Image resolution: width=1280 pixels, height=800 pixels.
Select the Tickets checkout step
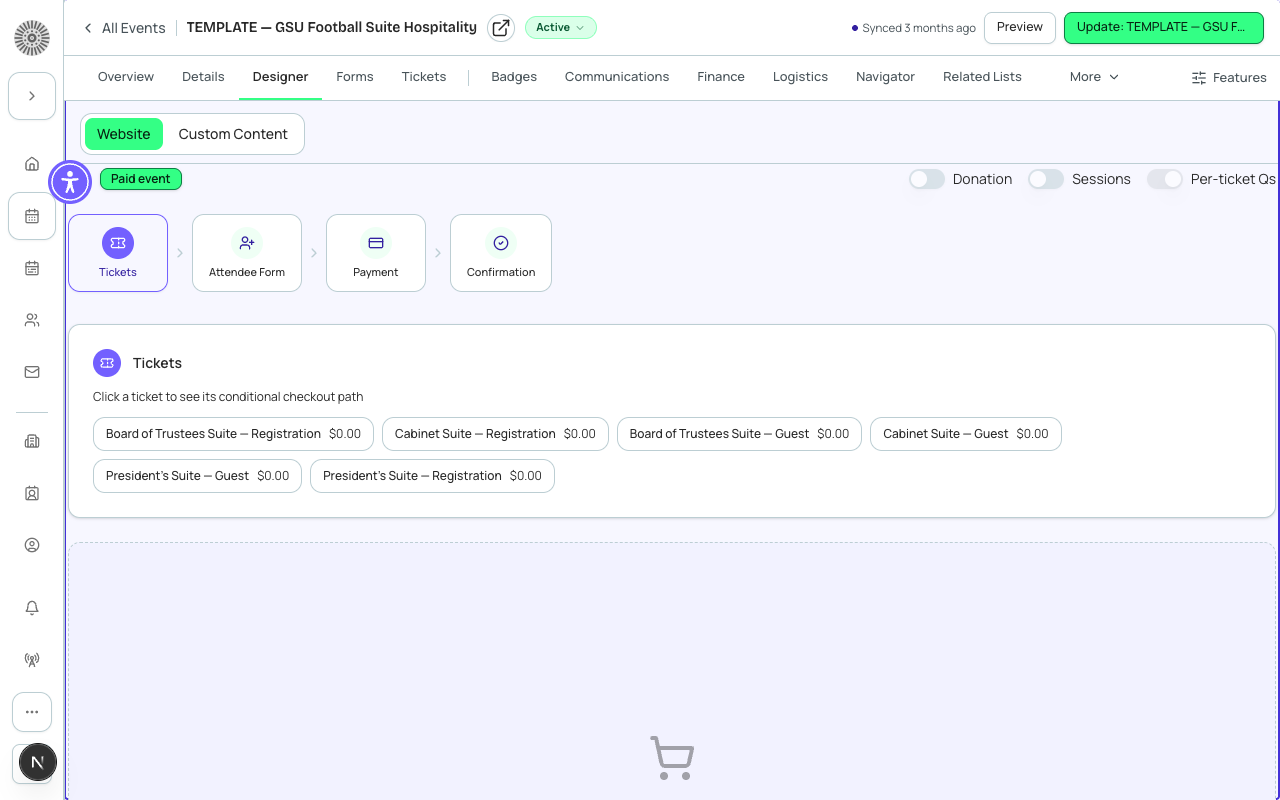[x=118, y=253]
